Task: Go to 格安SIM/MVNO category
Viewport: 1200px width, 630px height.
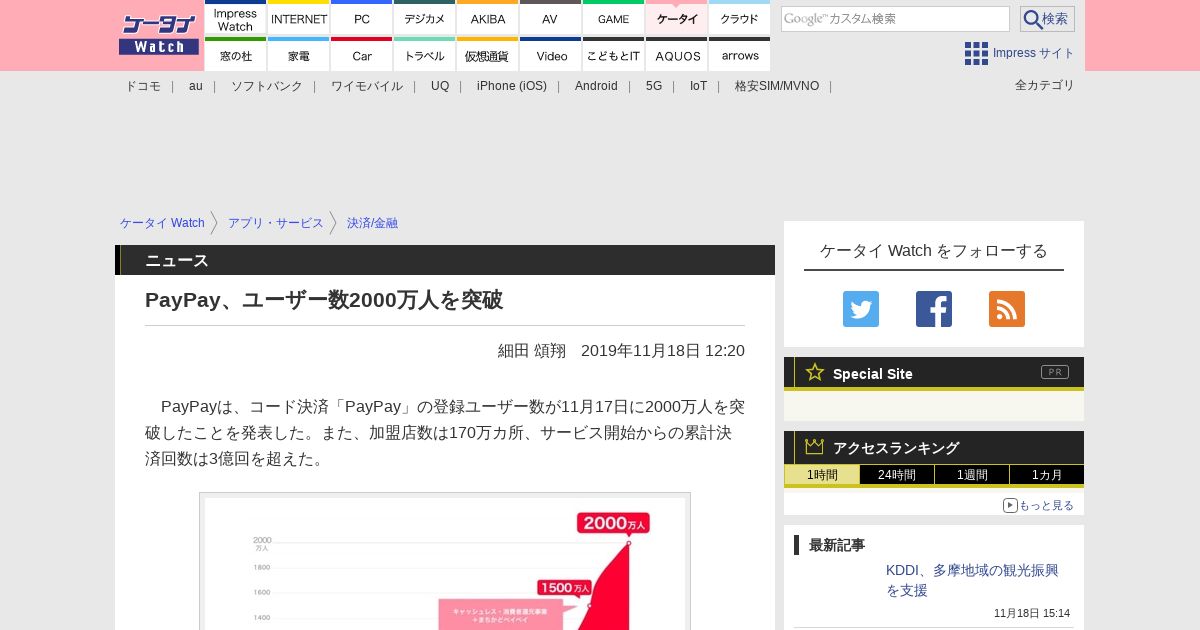Action: 777,86
